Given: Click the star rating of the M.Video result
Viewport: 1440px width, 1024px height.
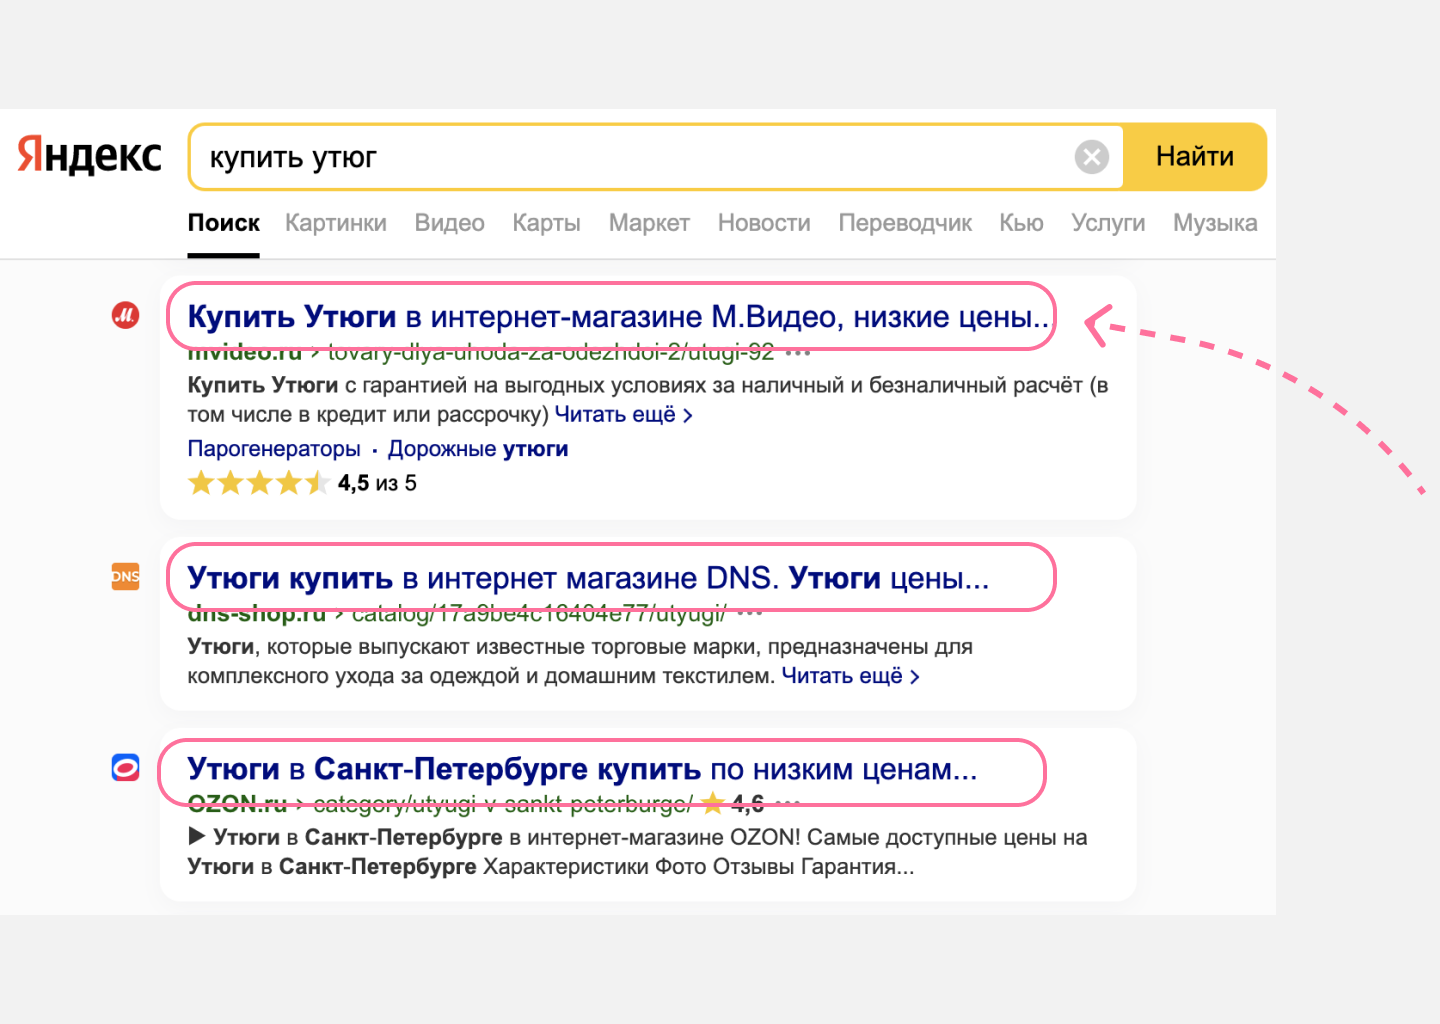Looking at the screenshot, I should pos(259,483).
